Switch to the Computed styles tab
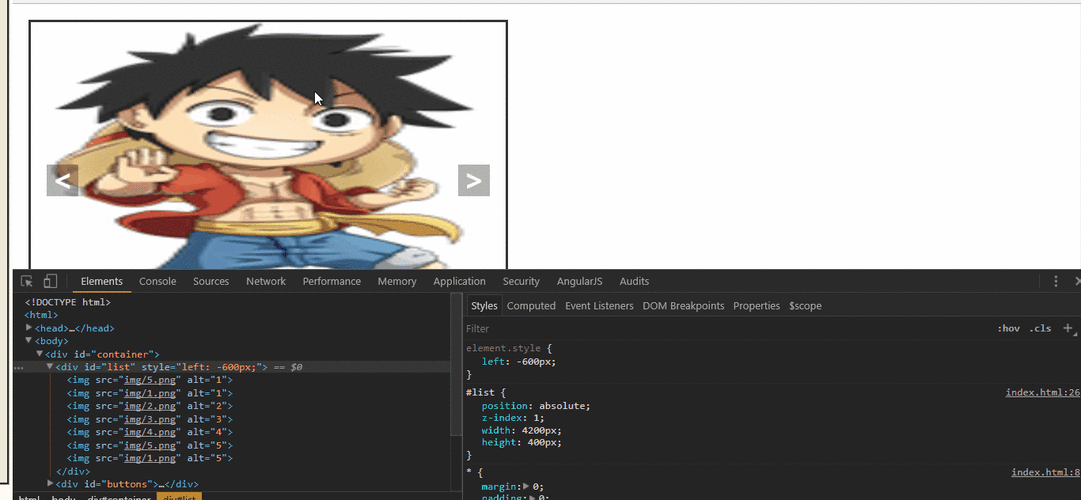 pos(531,306)
